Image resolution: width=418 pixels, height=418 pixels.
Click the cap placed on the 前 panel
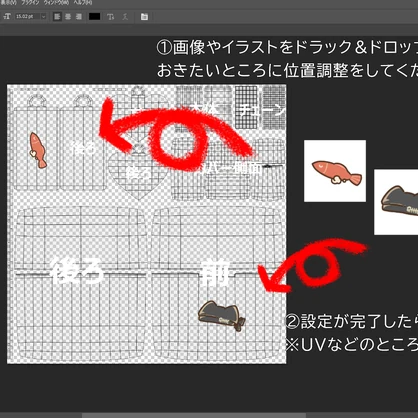coord(222,316)
